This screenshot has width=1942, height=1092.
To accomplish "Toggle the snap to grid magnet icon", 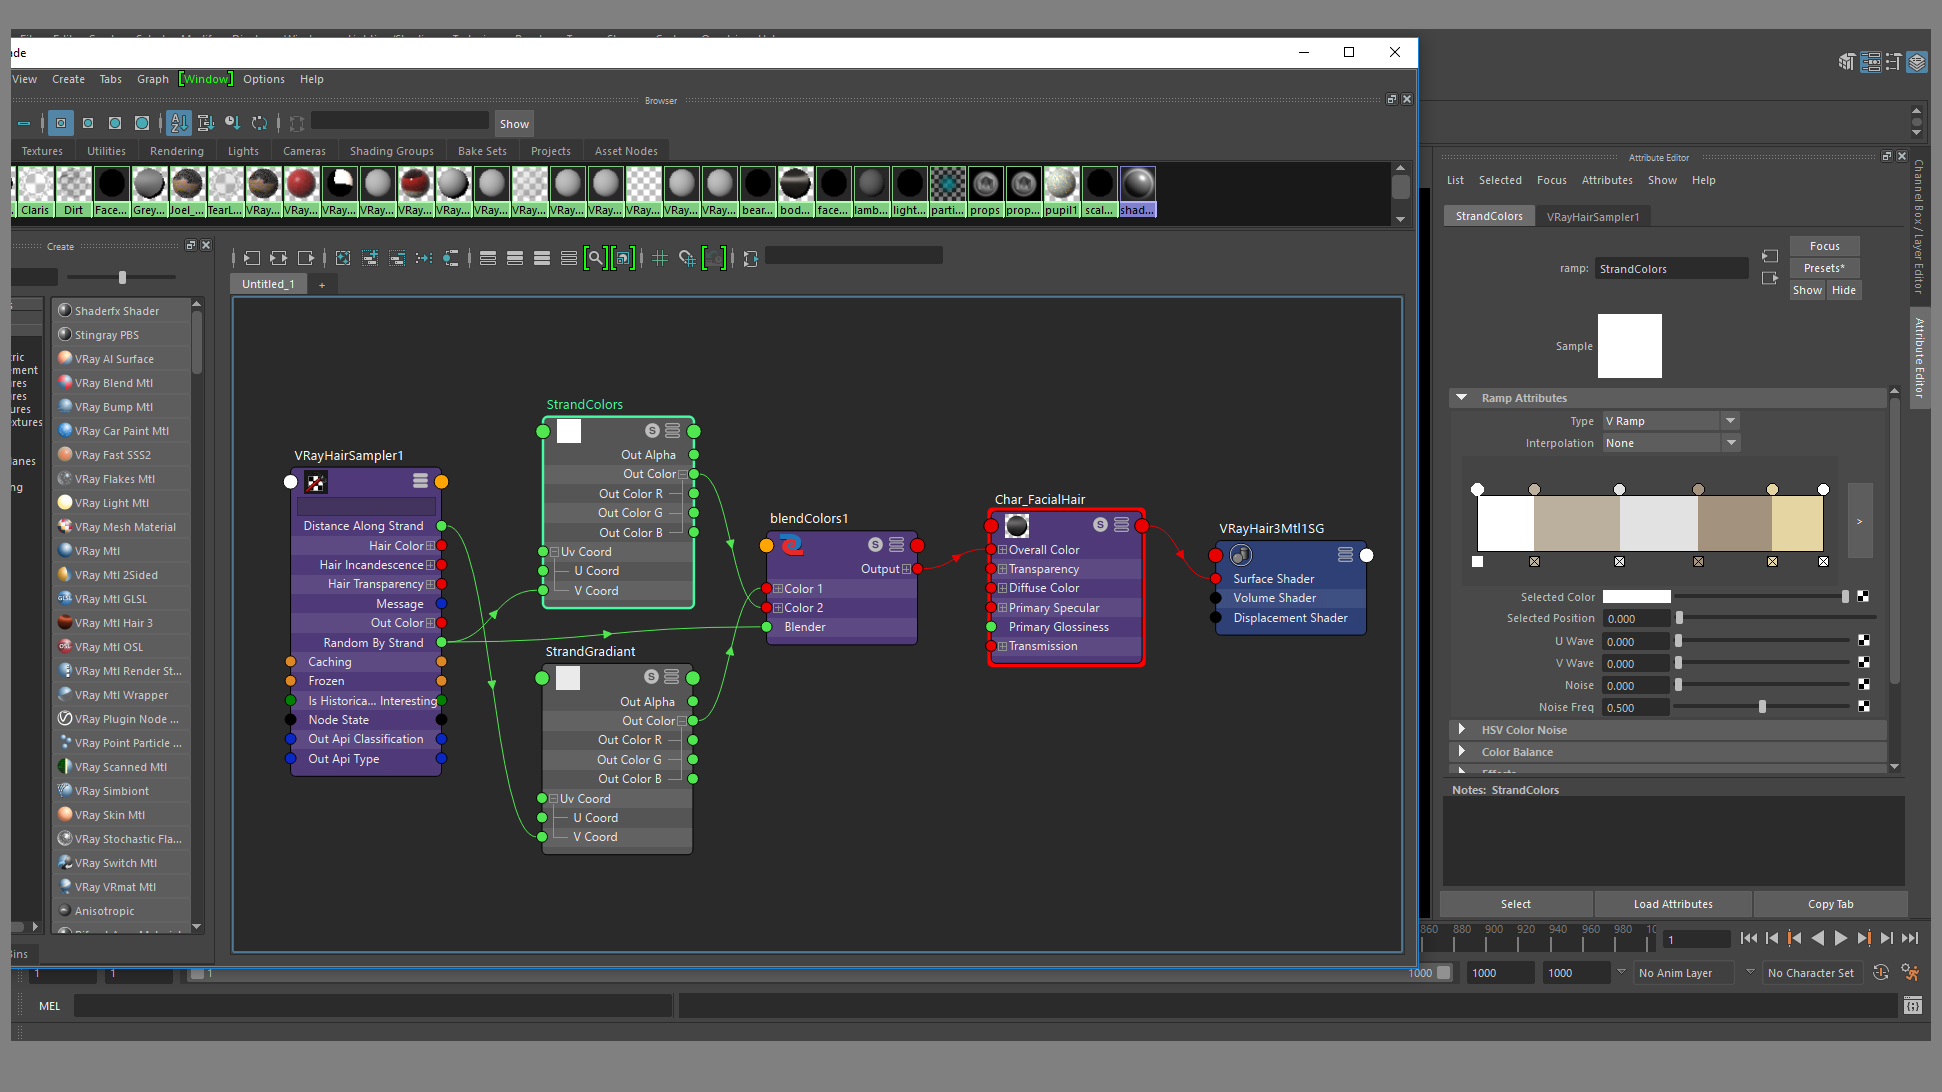I will pos(687,258).
